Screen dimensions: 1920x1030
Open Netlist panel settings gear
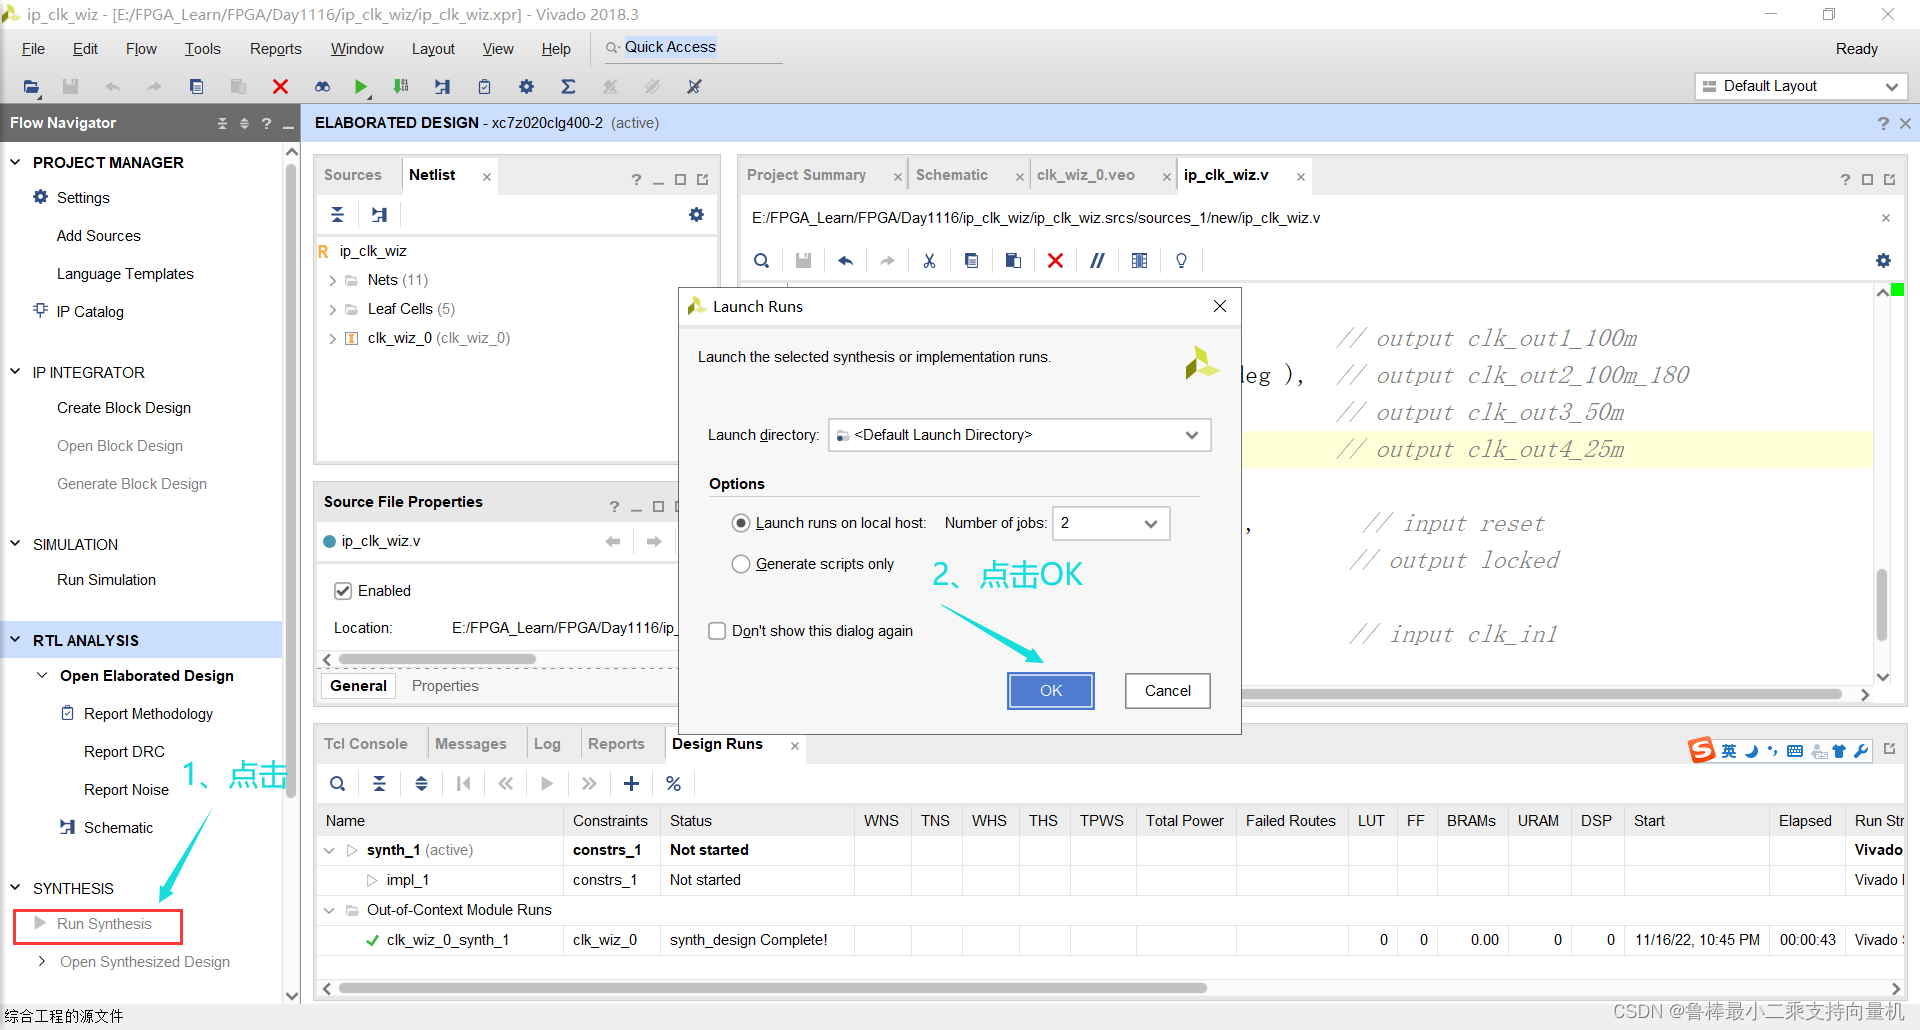[696, 215]
